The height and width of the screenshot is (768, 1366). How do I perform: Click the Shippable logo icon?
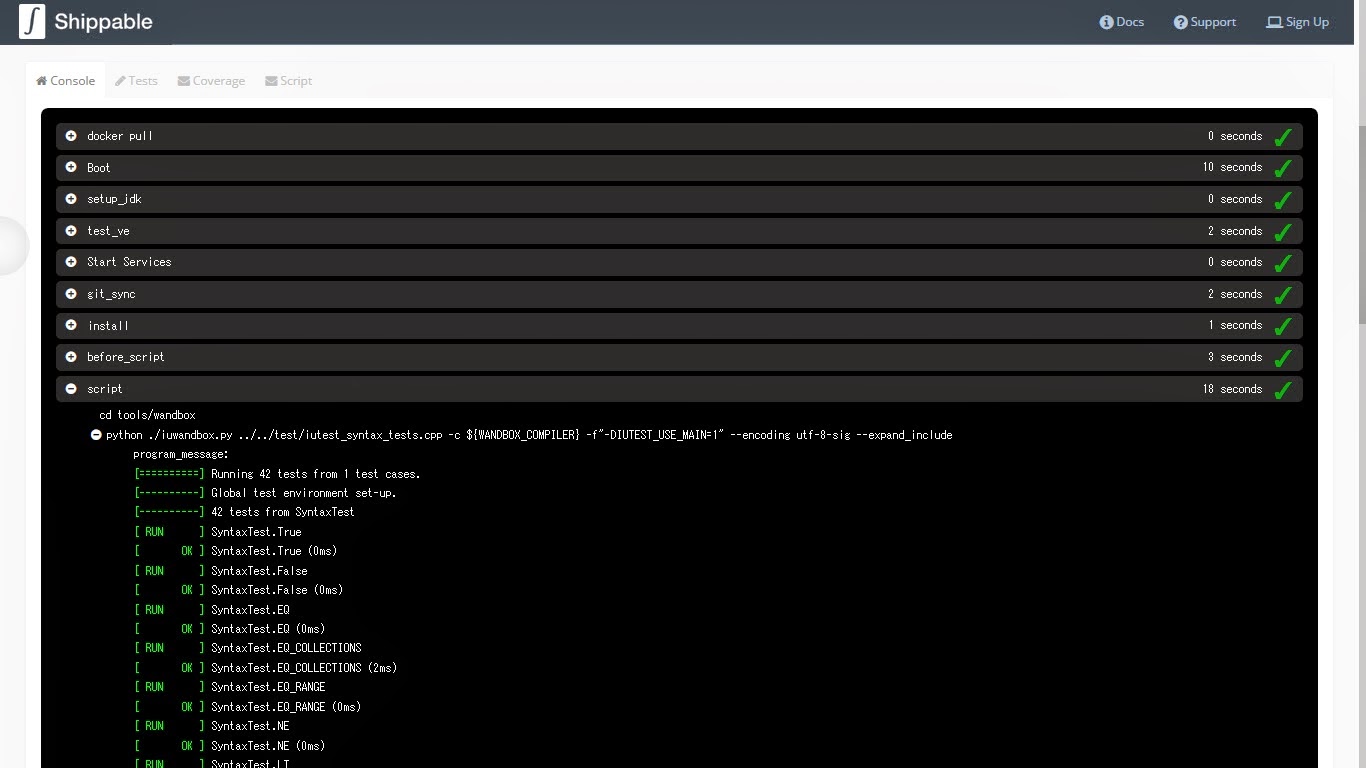click(33, 21)
